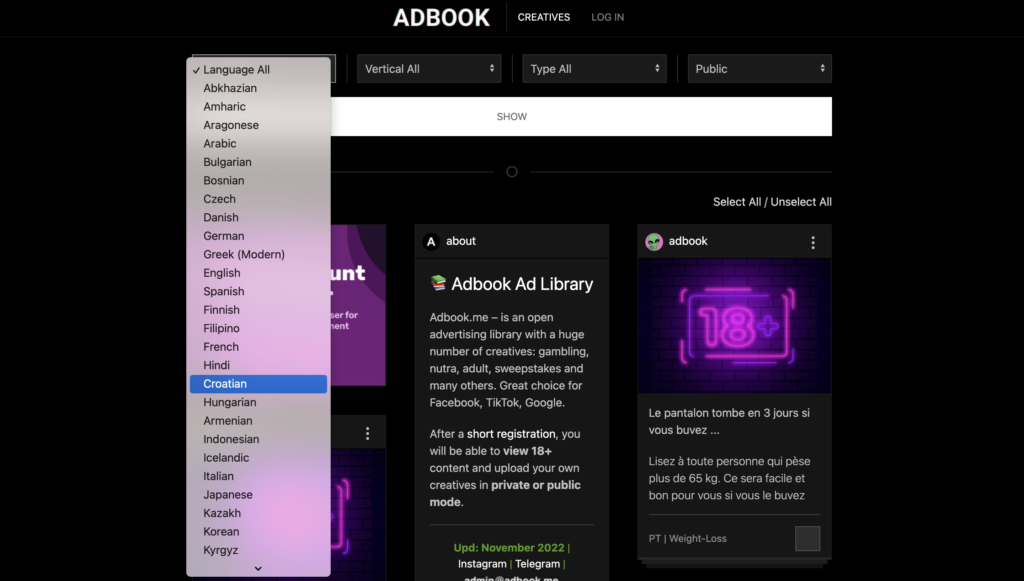This screenshot has width=1024, height=581.
Task: Click Select All link
Action: (737, 202)
